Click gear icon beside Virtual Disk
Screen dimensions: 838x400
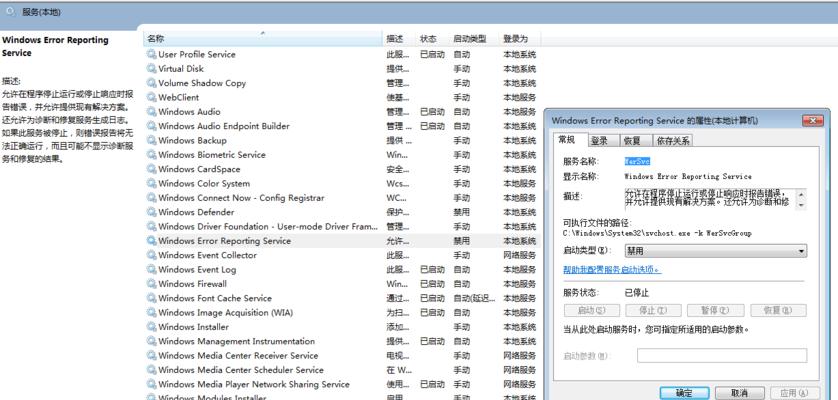click(152, 68)
